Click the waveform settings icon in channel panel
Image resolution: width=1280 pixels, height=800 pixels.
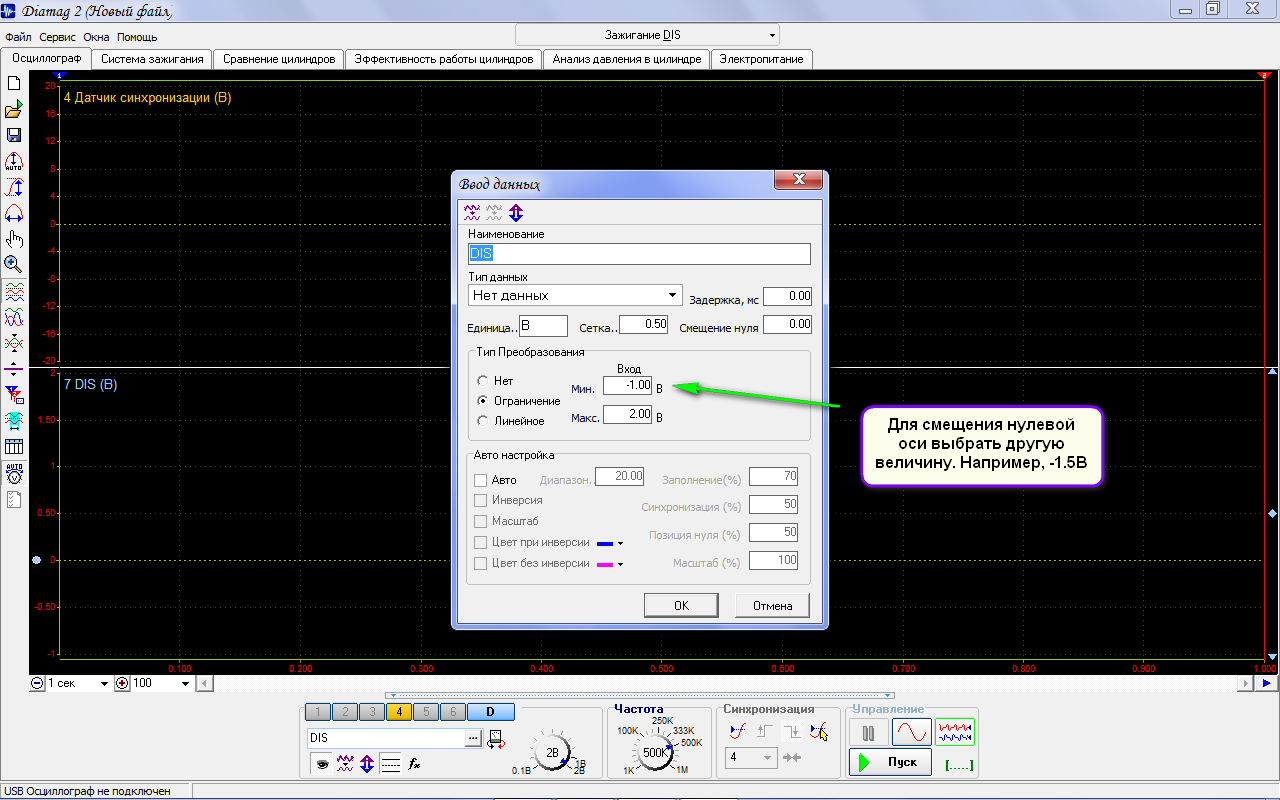(345, 763)
